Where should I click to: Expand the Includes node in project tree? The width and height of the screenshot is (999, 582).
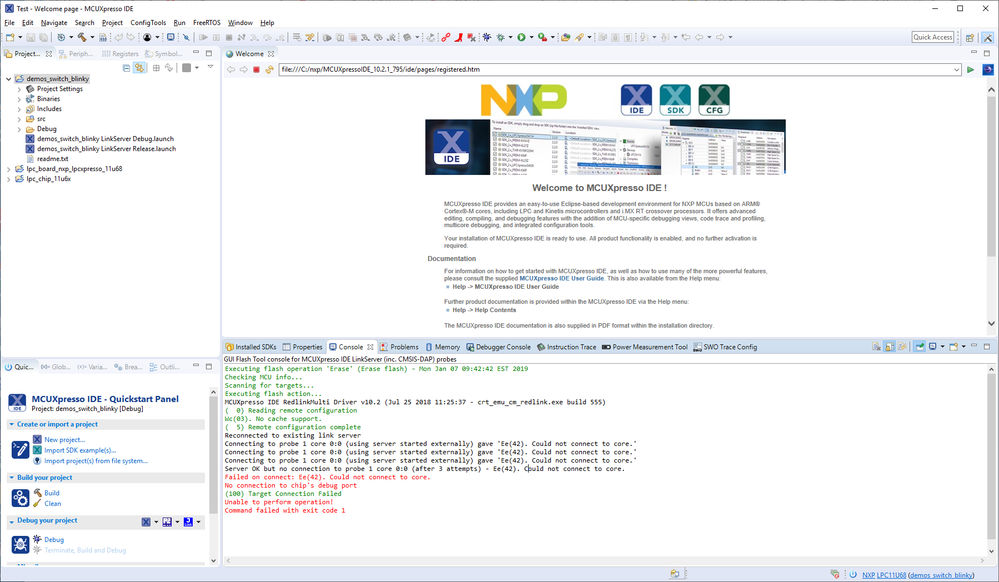[19, 109]
